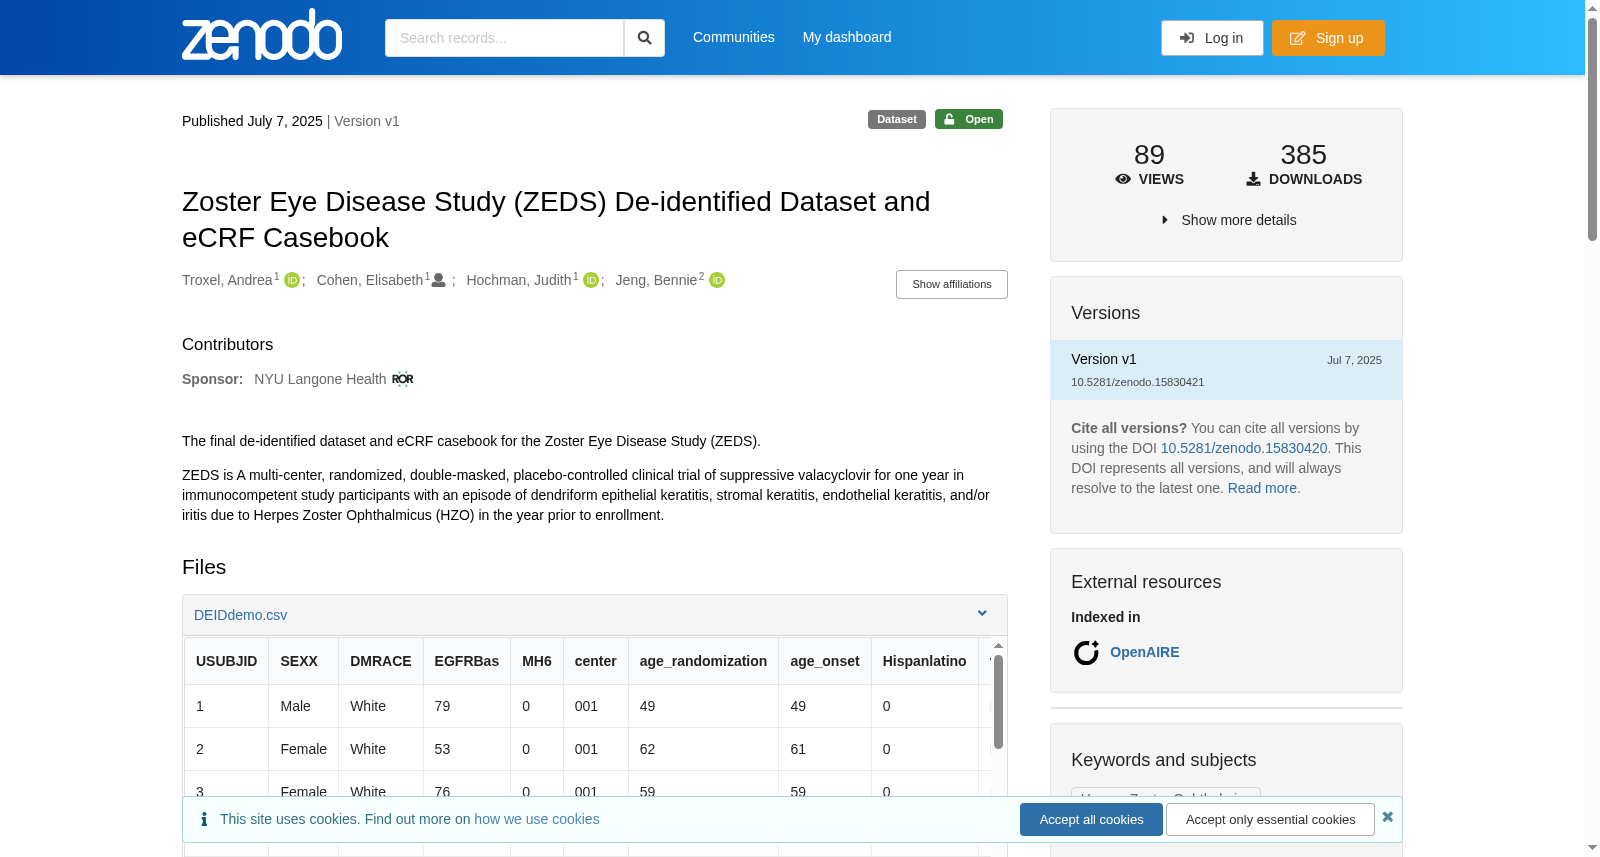Screen dimensions: 1600x857
Task: Click the 385 downloads count
Action: pyautogui.click(x=1304, y=155)
